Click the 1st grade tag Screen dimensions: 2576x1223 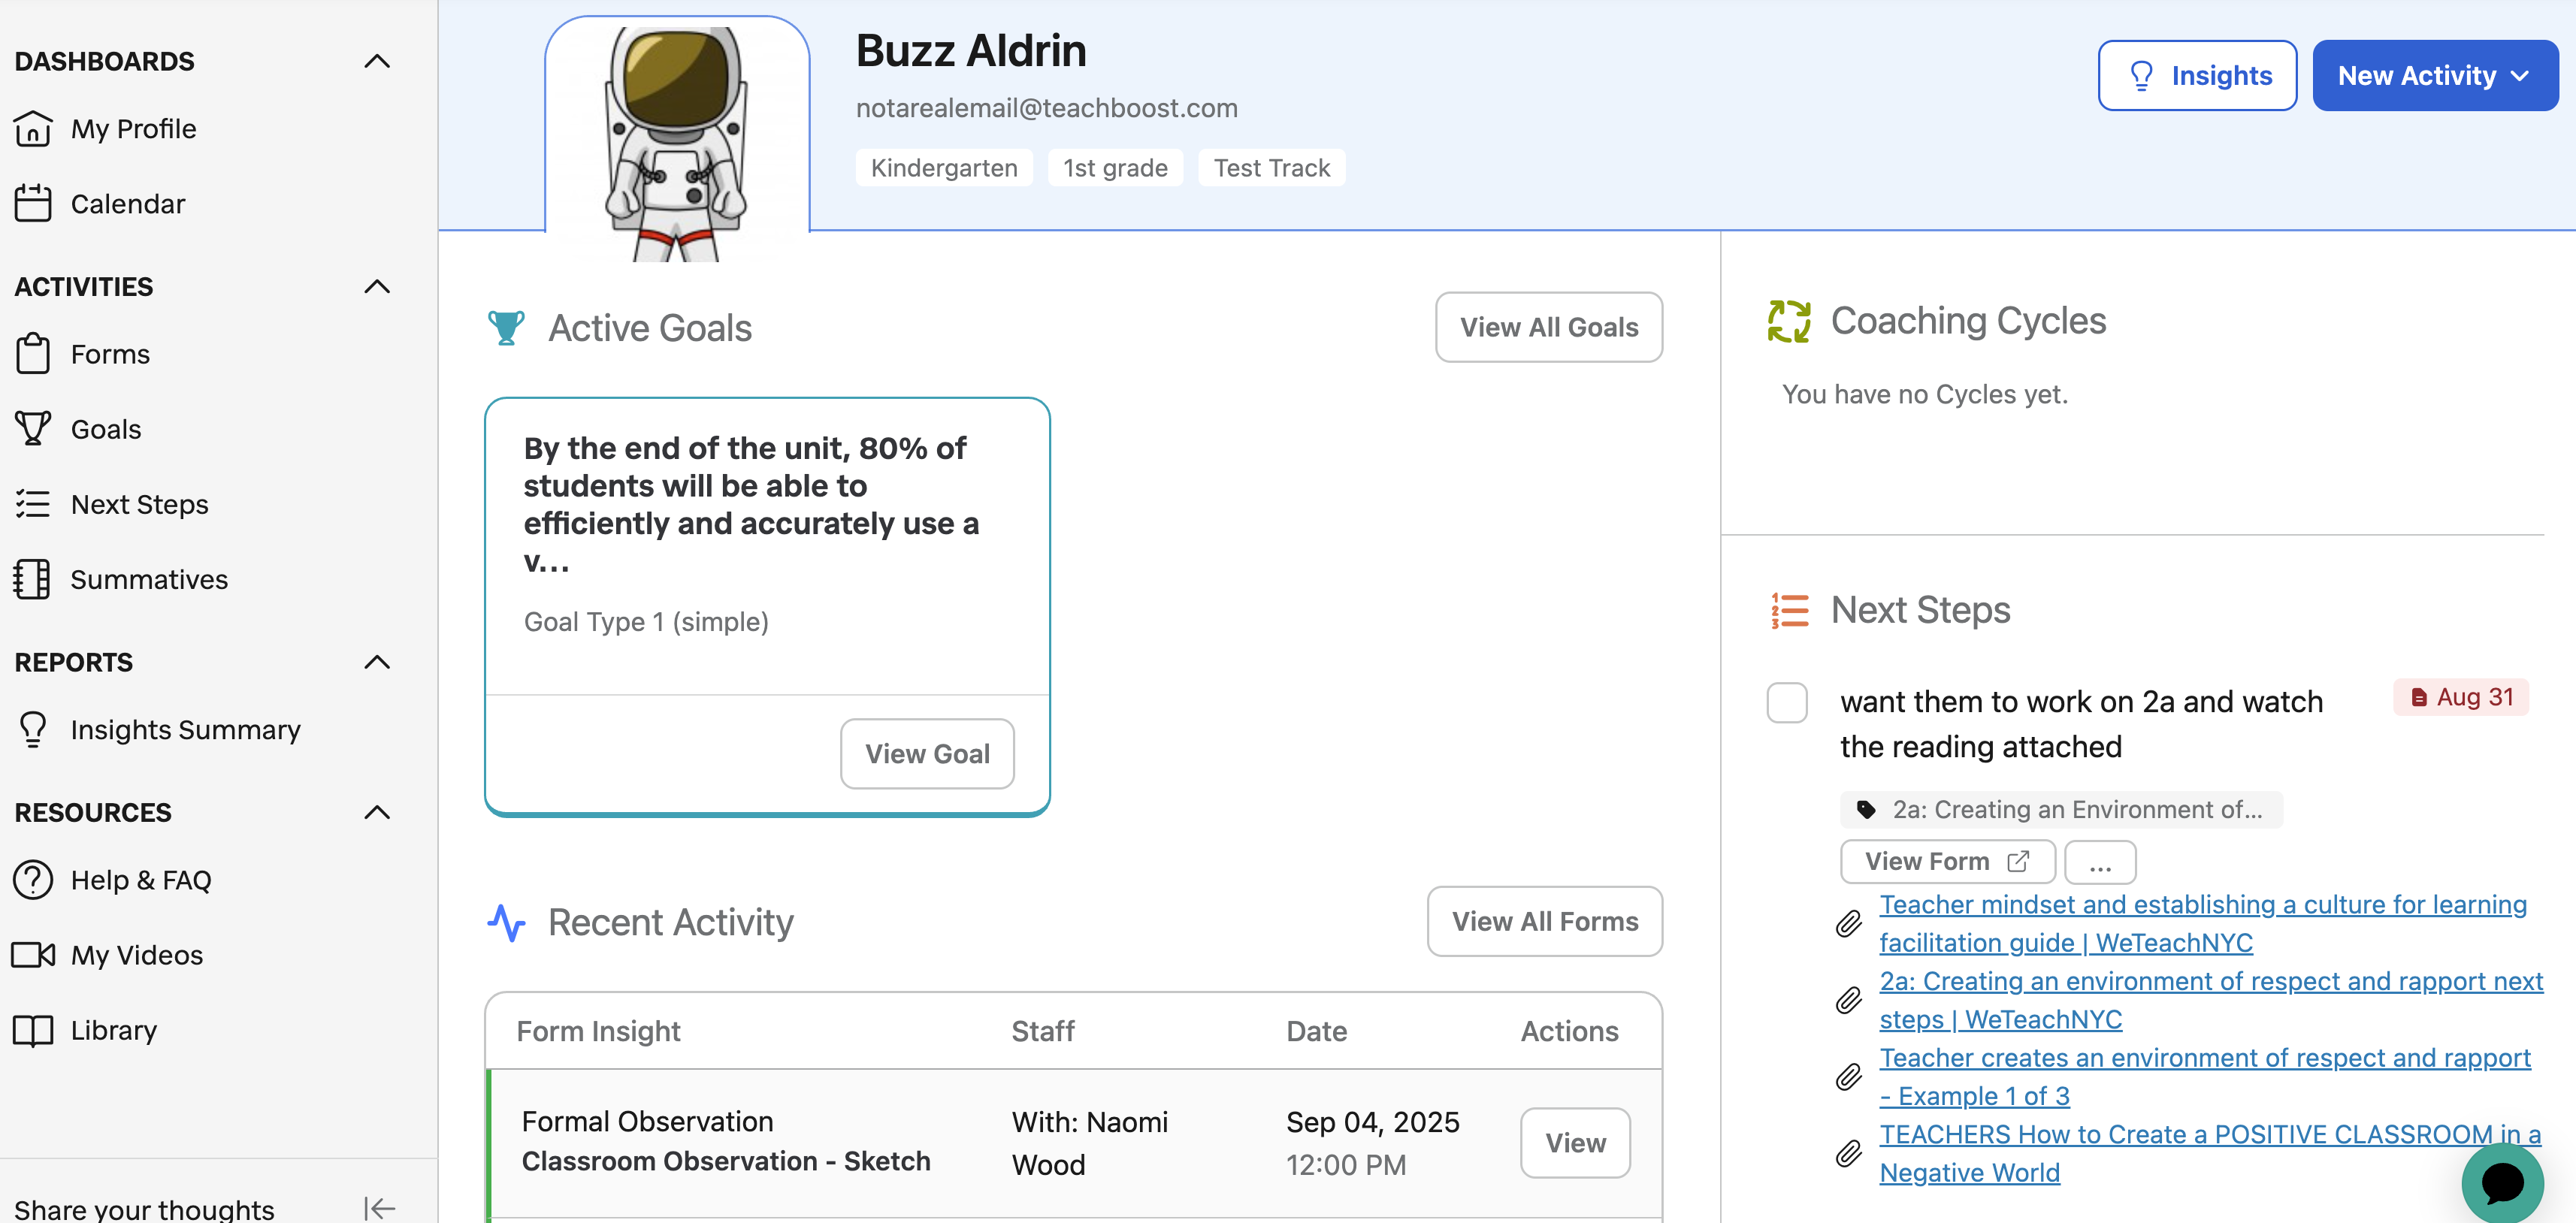point(1115,168)
